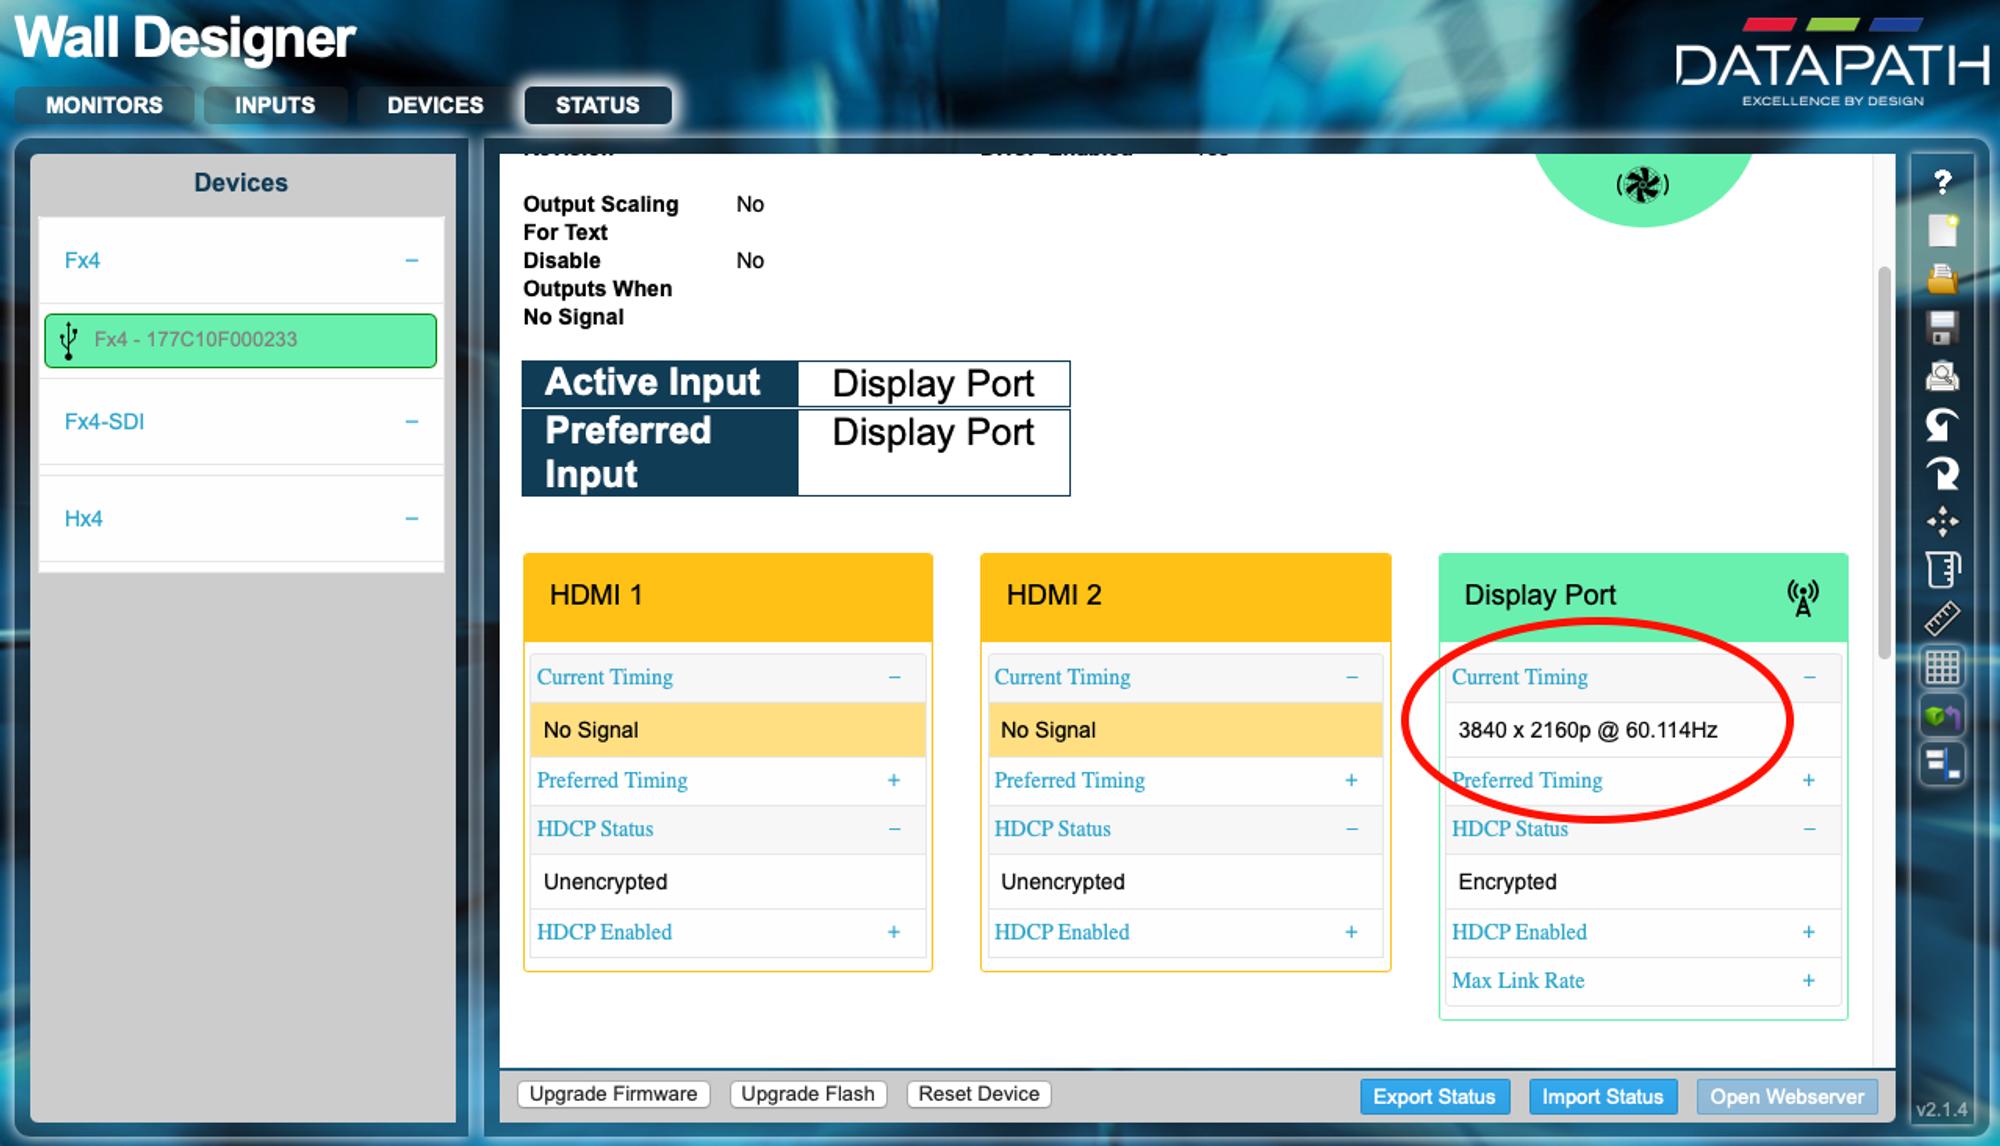This screenshot has height=1146, width=2000.
Task: Collapse HDCP Status under HDMI 2
Action: point(1351,829)
